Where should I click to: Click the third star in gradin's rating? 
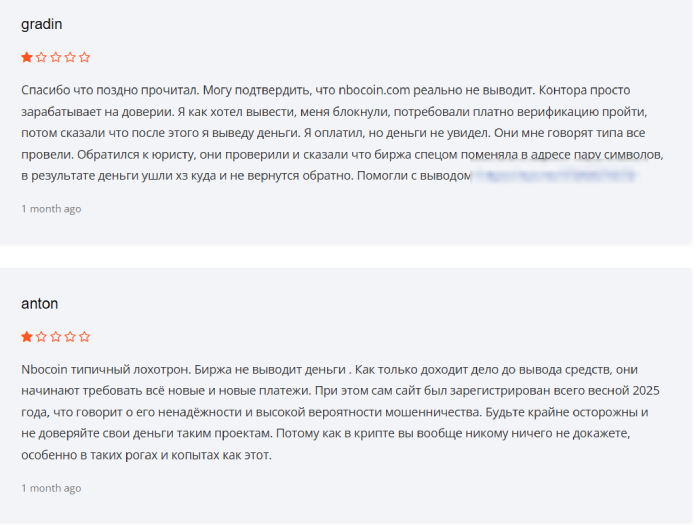pos(56,57)
